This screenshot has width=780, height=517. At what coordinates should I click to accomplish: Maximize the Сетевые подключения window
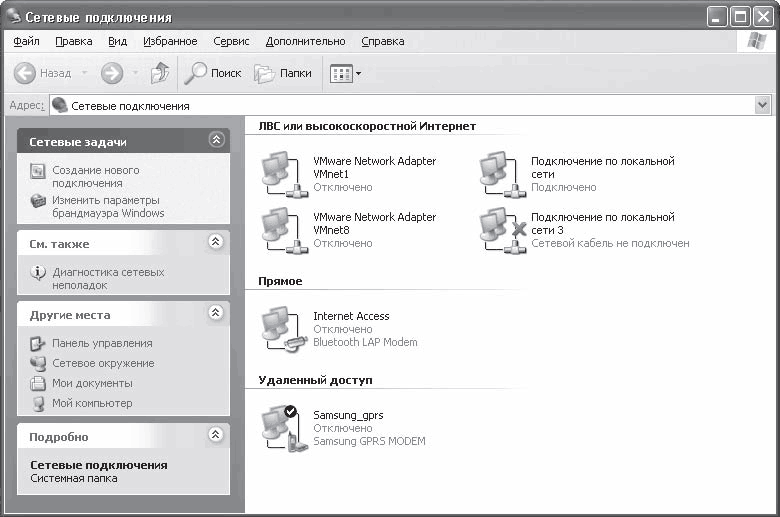[x=740, y=17]
